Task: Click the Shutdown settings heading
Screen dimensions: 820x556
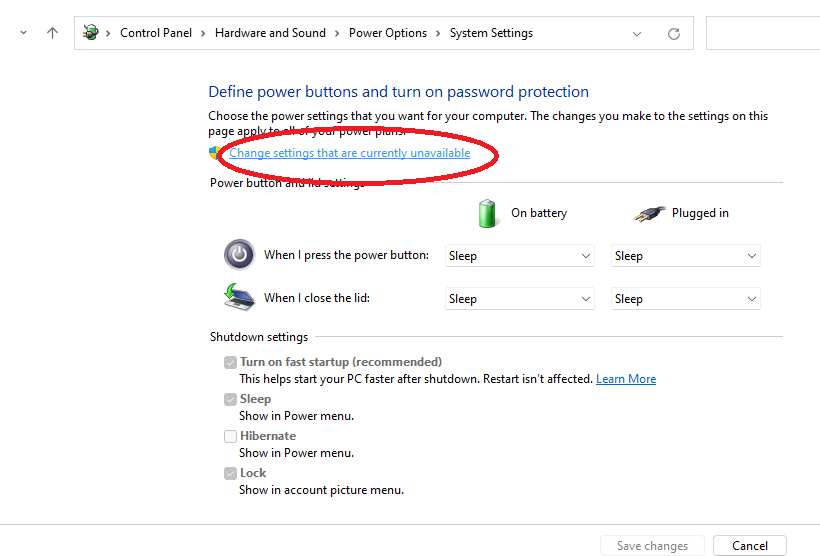Action: (x=259, y=337)
